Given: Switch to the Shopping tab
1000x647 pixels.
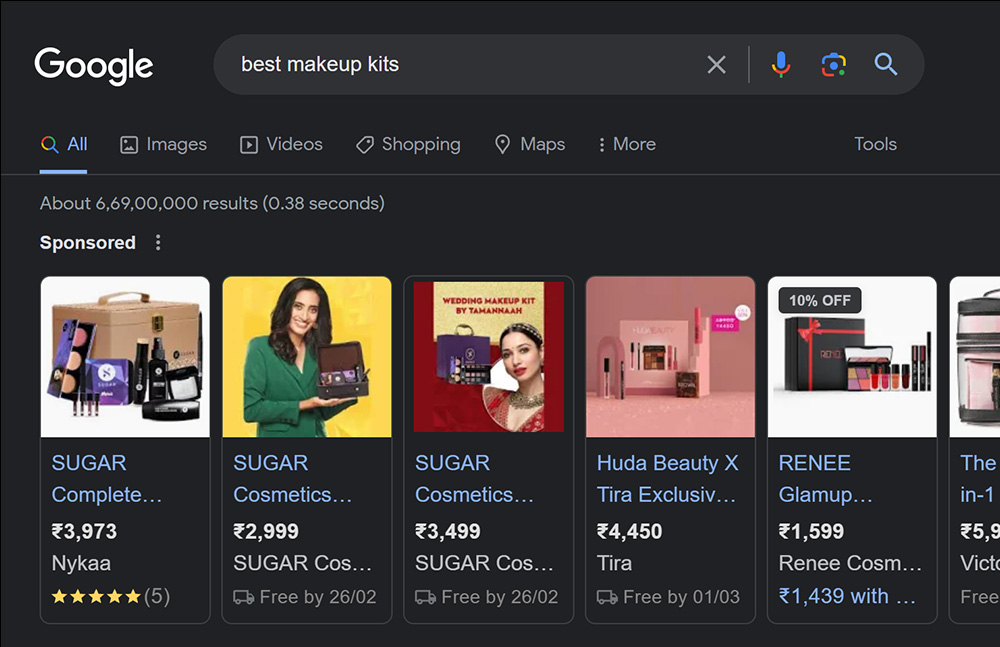Looking at the screenshot, I should [408, 144].
